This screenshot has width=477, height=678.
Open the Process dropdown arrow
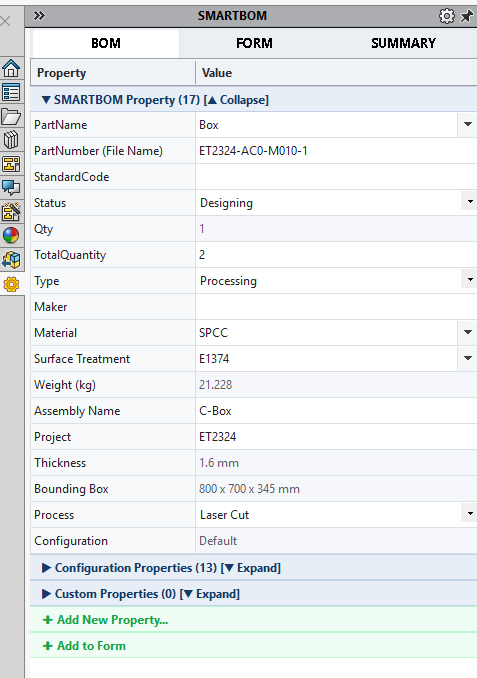pos(470,514)
